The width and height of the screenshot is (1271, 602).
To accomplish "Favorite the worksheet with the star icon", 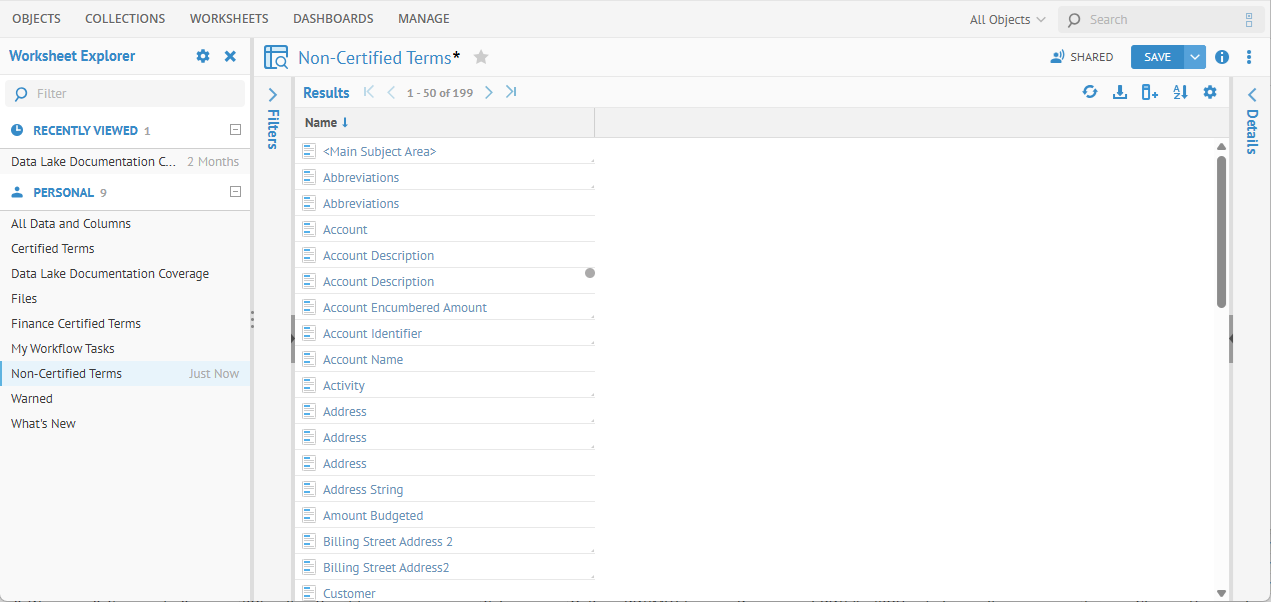I will point(481,57).
